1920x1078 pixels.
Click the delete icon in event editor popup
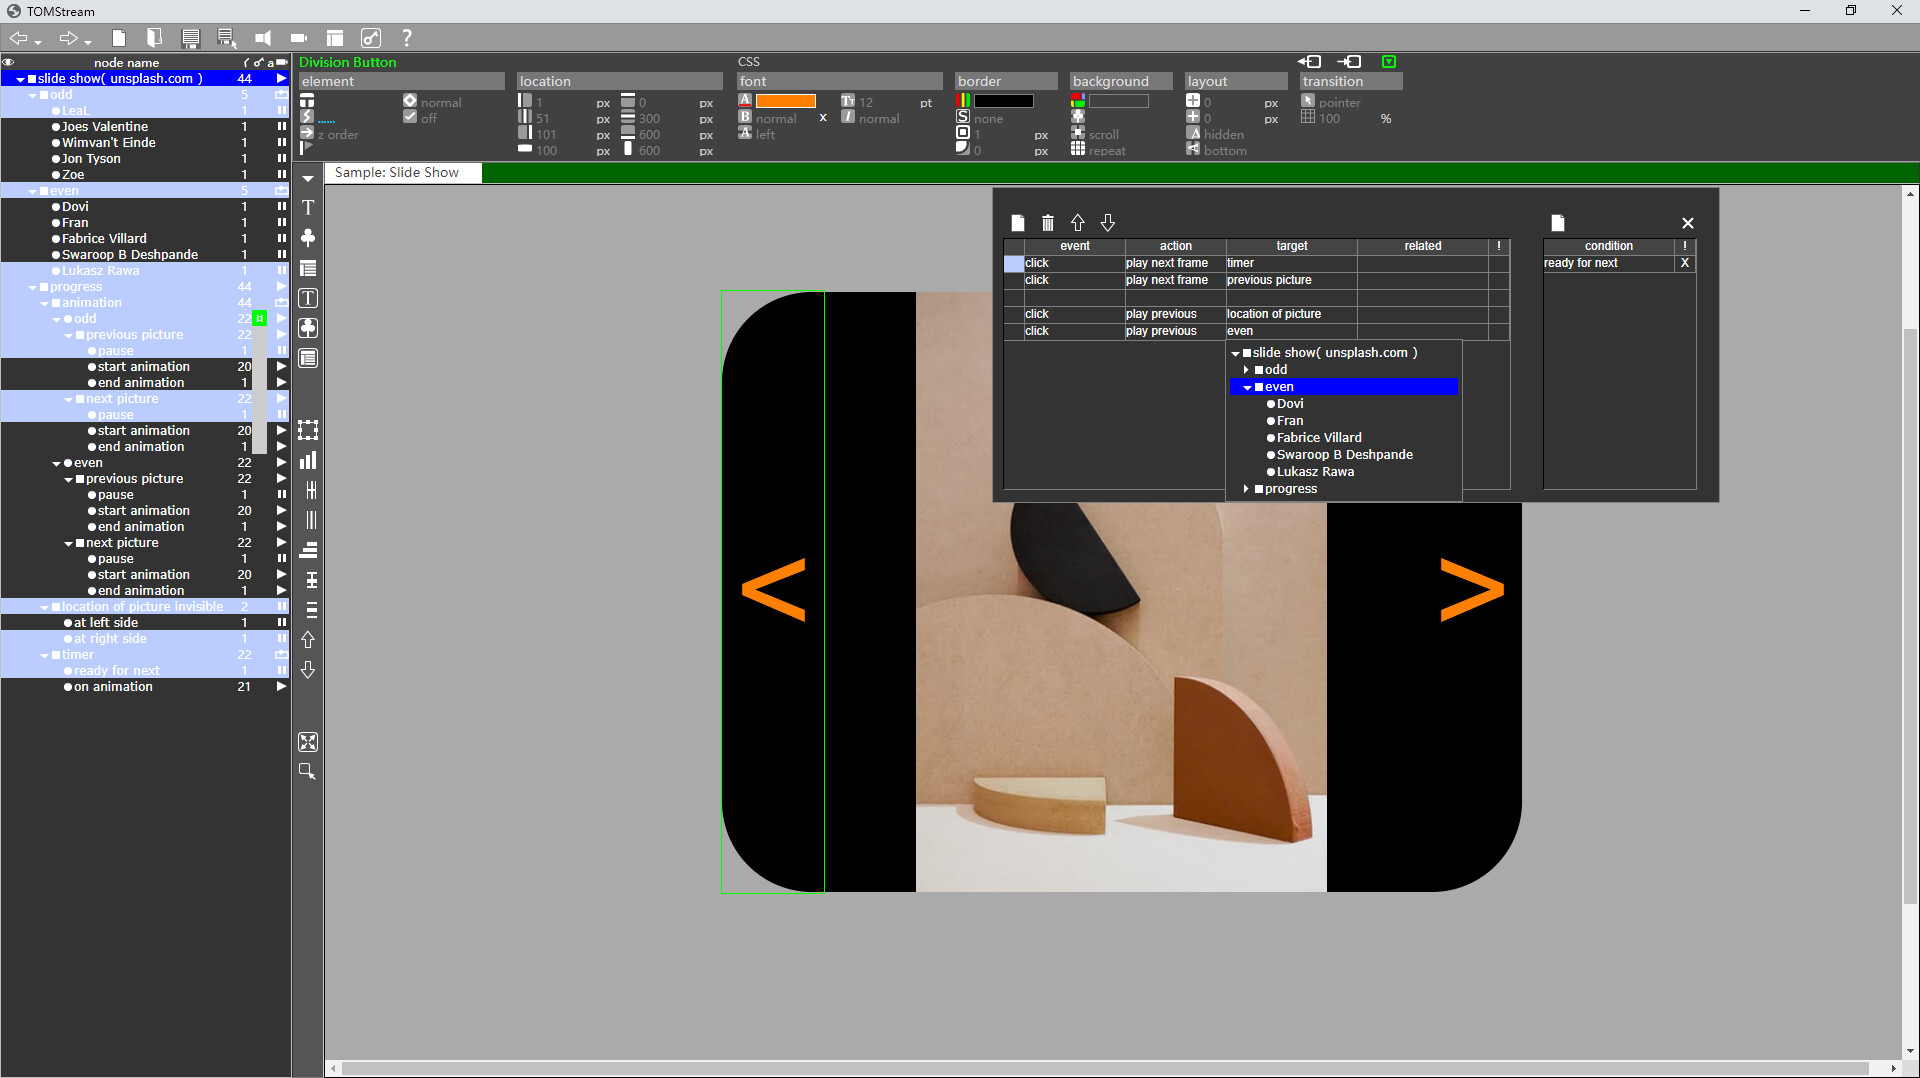1047,222
